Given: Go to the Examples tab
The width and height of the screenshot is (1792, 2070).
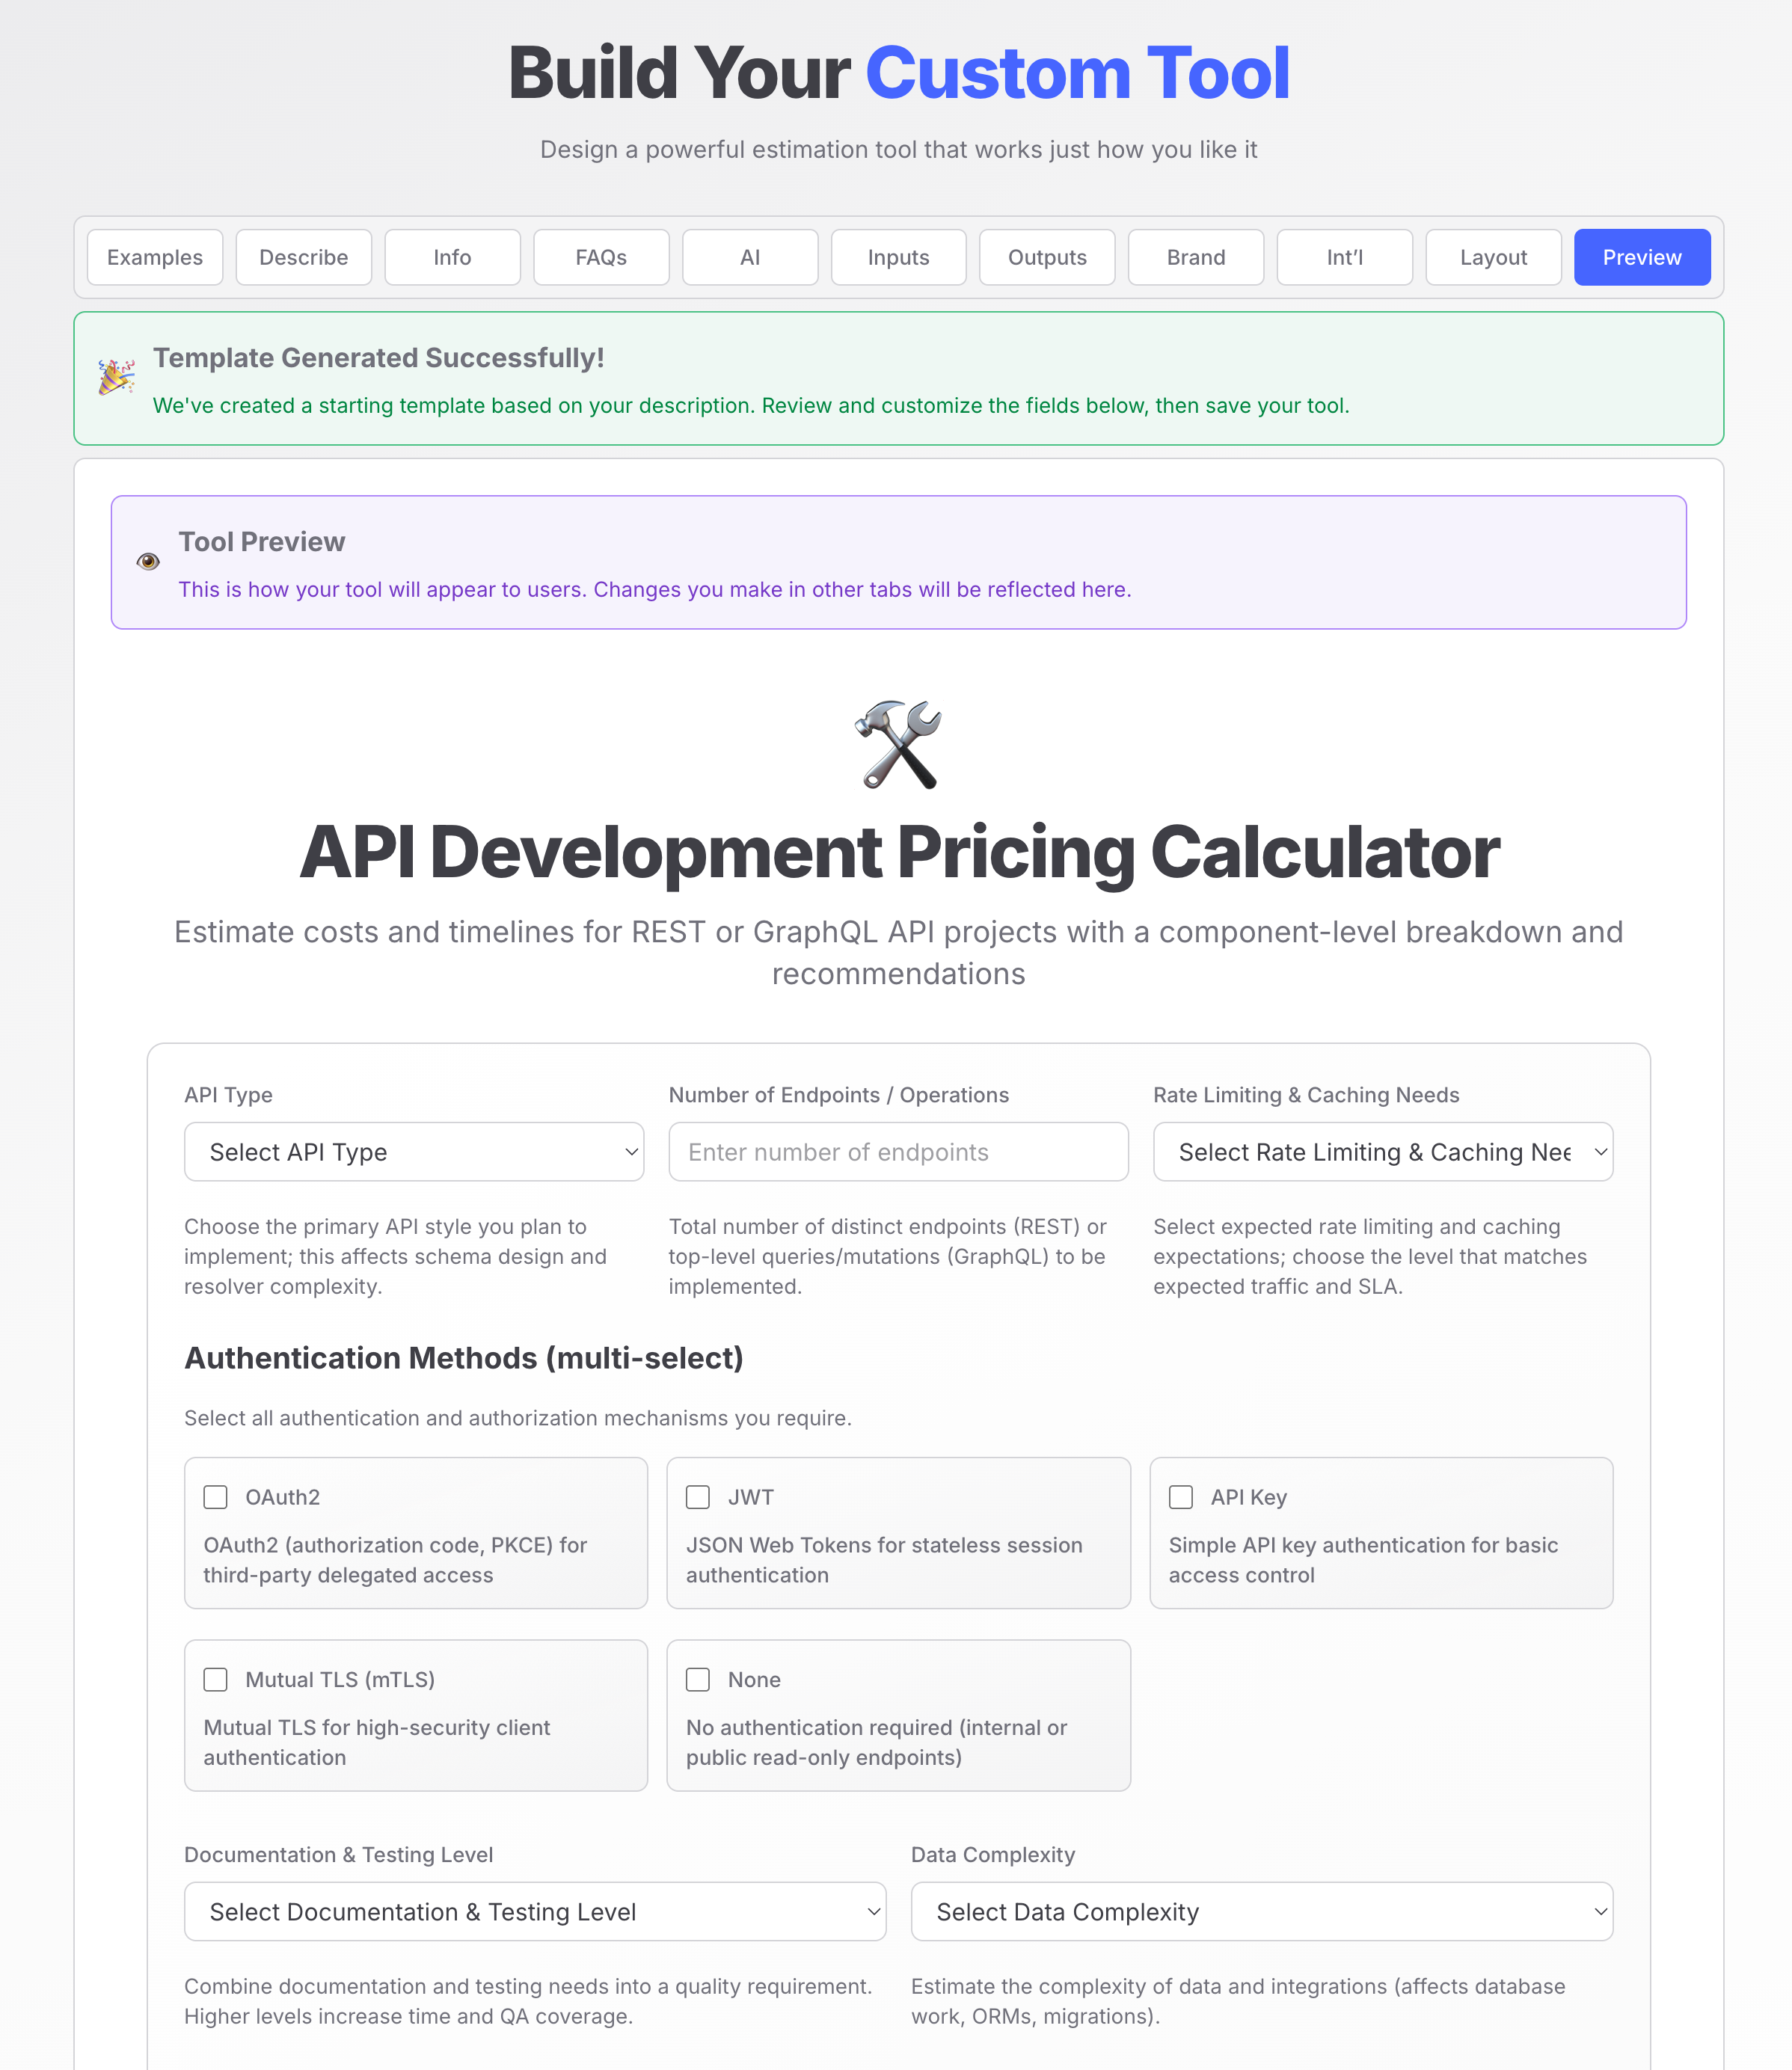Looking at the screenshot, I should coord(155,257).
